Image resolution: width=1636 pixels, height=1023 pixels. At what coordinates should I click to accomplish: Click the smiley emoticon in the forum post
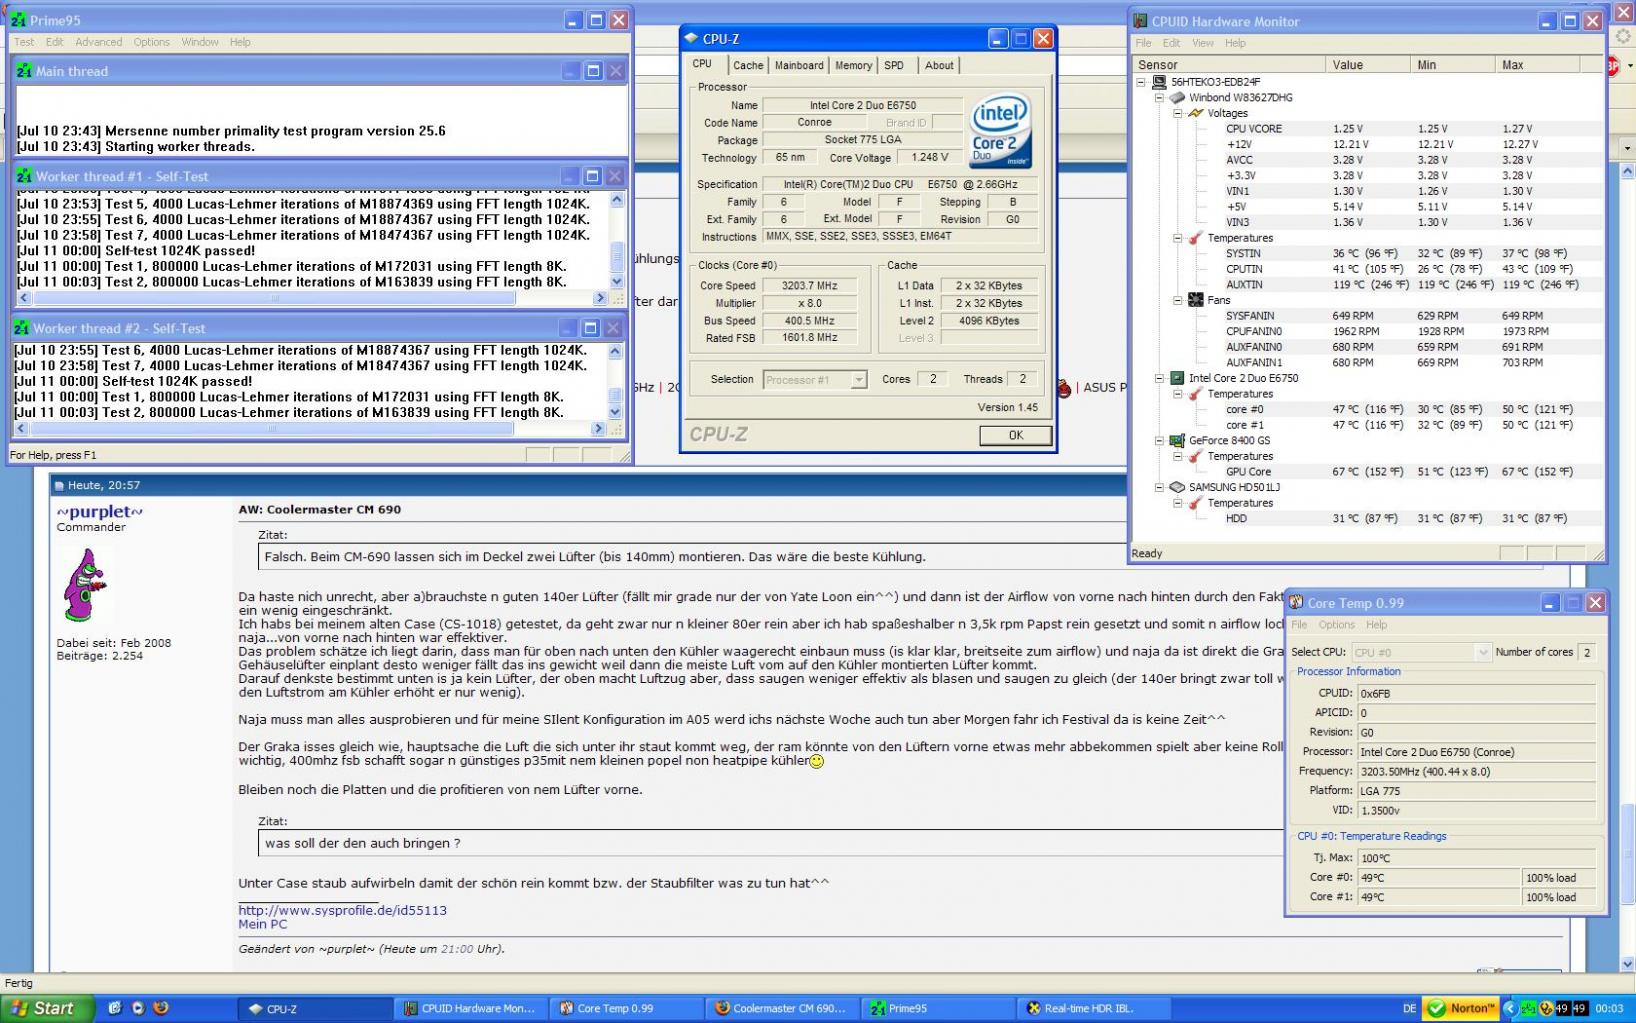[817, 761]
